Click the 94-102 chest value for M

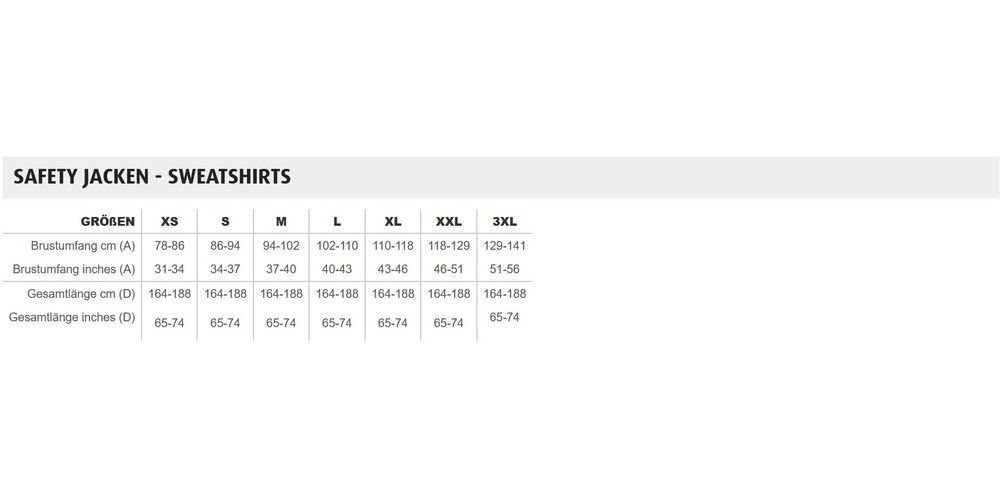click(x=281, y=246)
